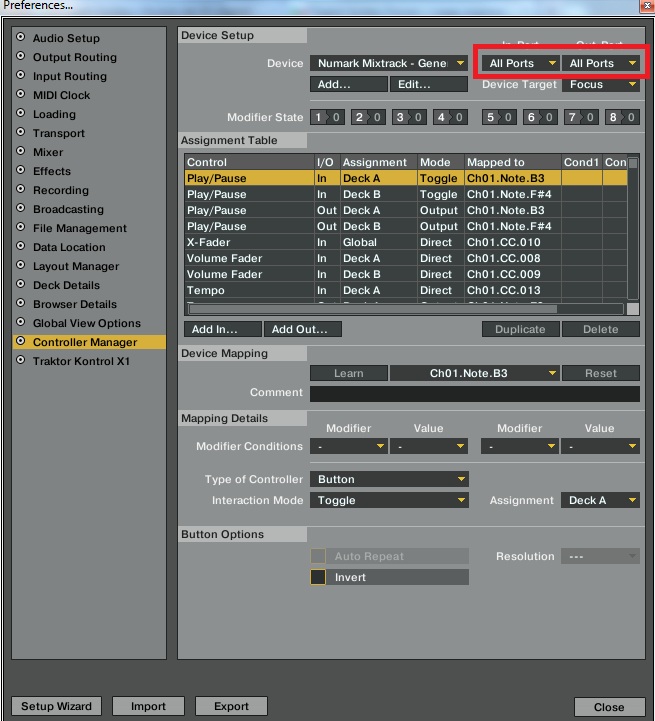The height and width of the screenshot is (721, 655).
Task: Click the Edit... device button
Action: 429,85
